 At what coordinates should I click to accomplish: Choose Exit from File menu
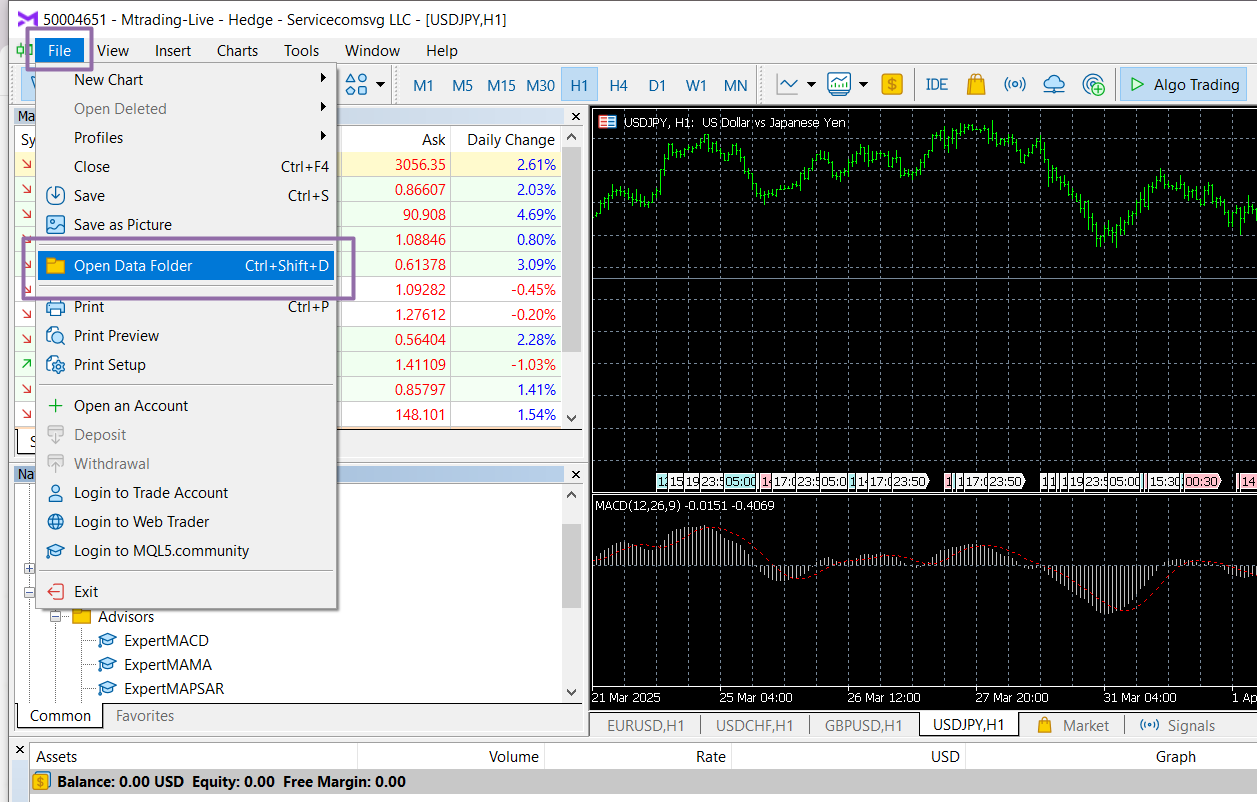tap(186, 592)
